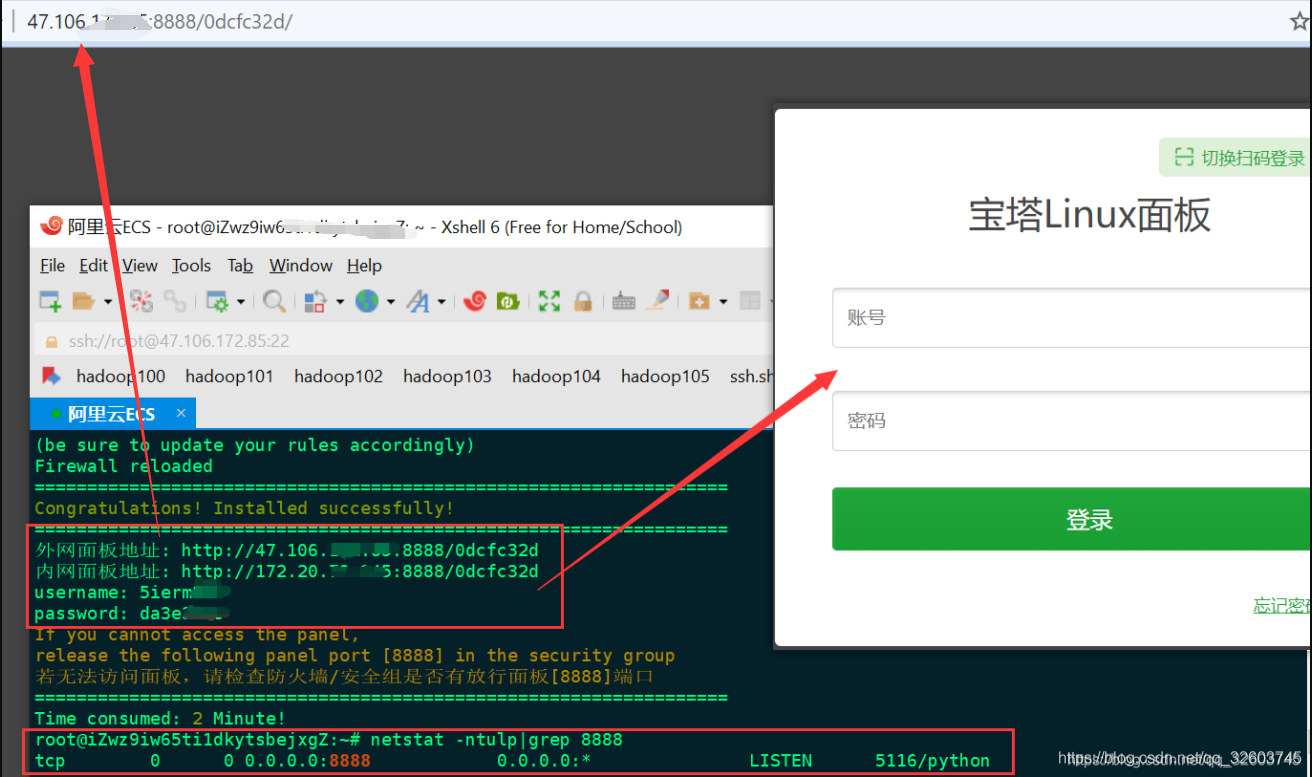Click the 账号 username input field
This screenshot has height=777, width=1312.
[x=1071, y=318]
